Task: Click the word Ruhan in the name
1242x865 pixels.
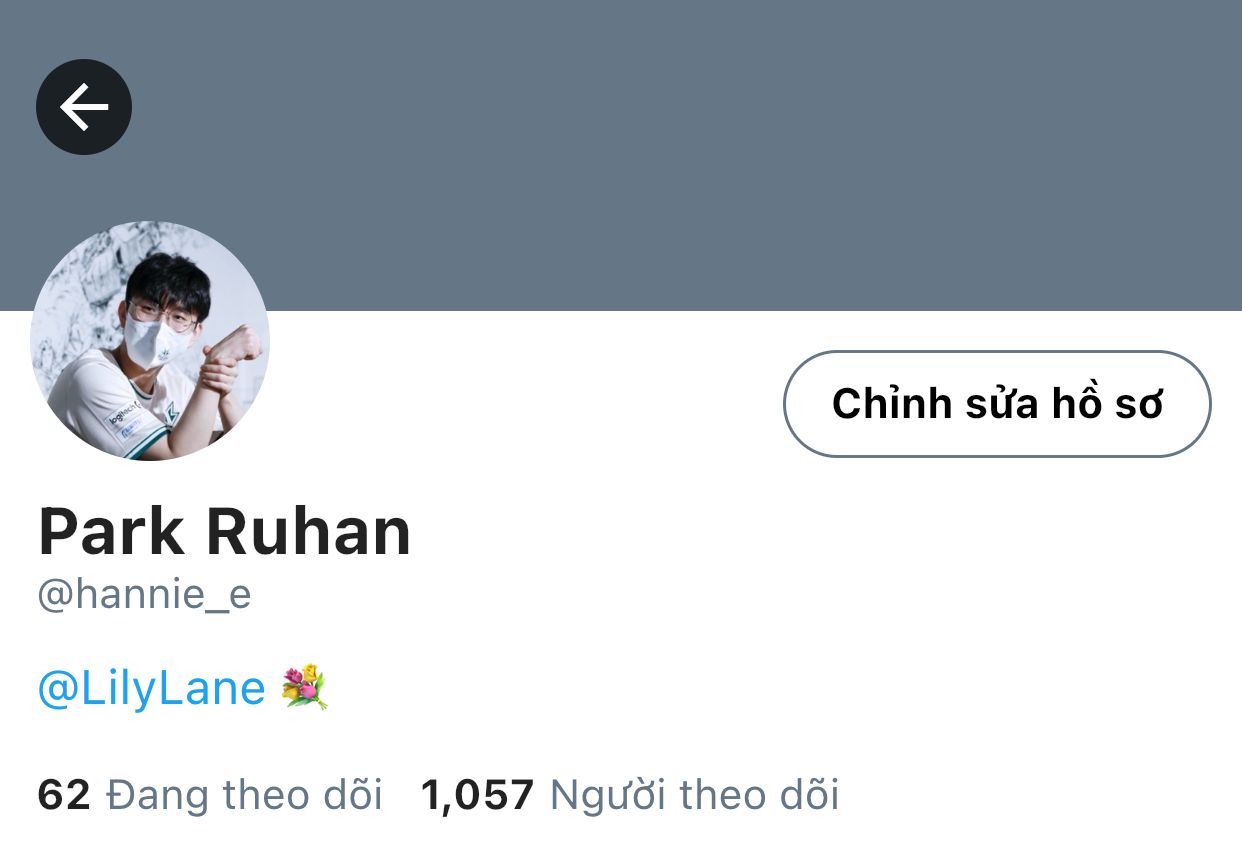Action: [x=309, y=531]
